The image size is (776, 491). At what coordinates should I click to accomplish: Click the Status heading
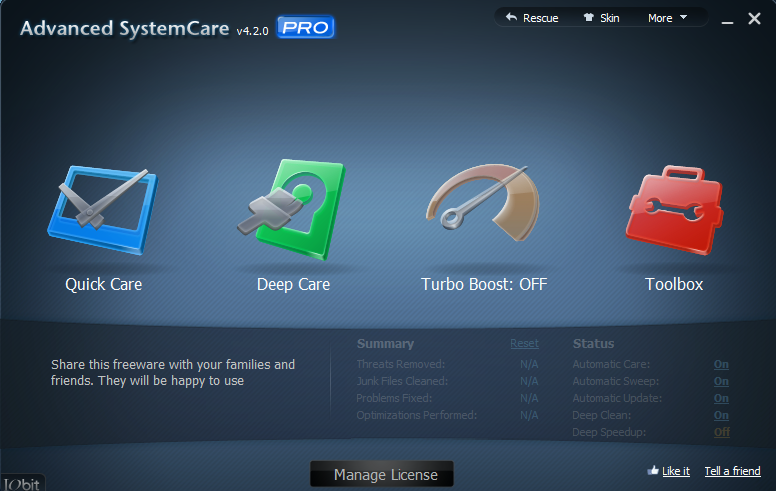pos(593,344)
